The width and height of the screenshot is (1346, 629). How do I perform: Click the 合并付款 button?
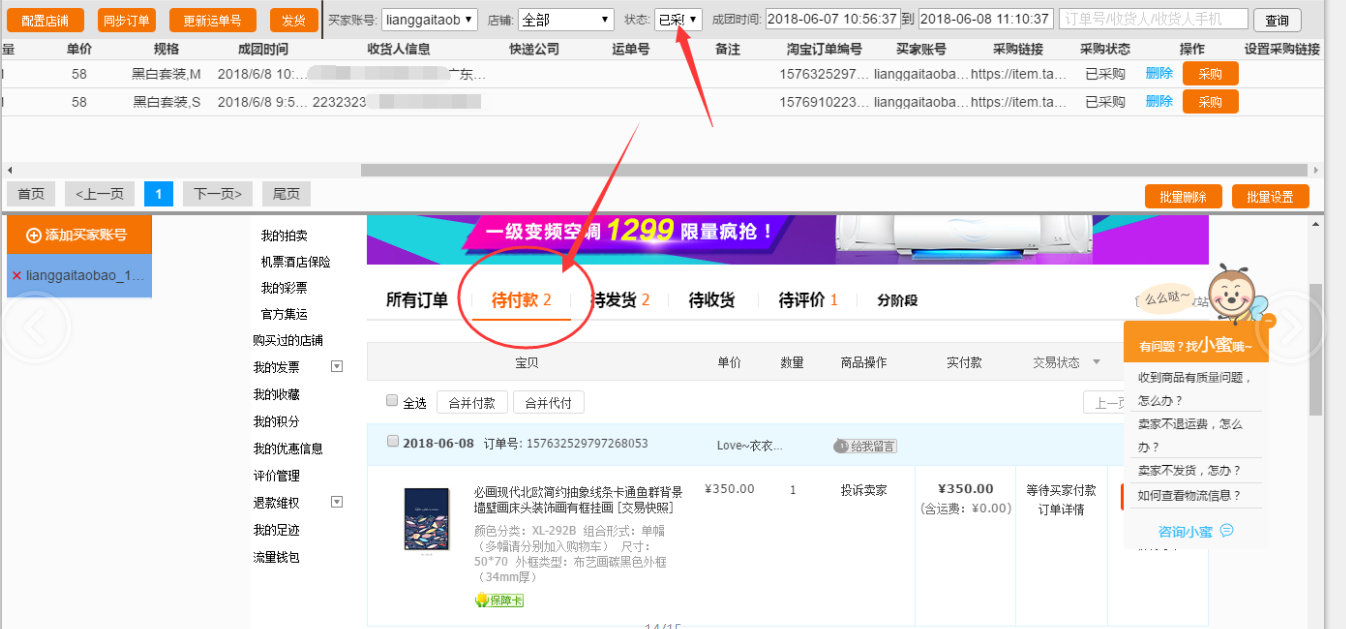pos(471,403)
